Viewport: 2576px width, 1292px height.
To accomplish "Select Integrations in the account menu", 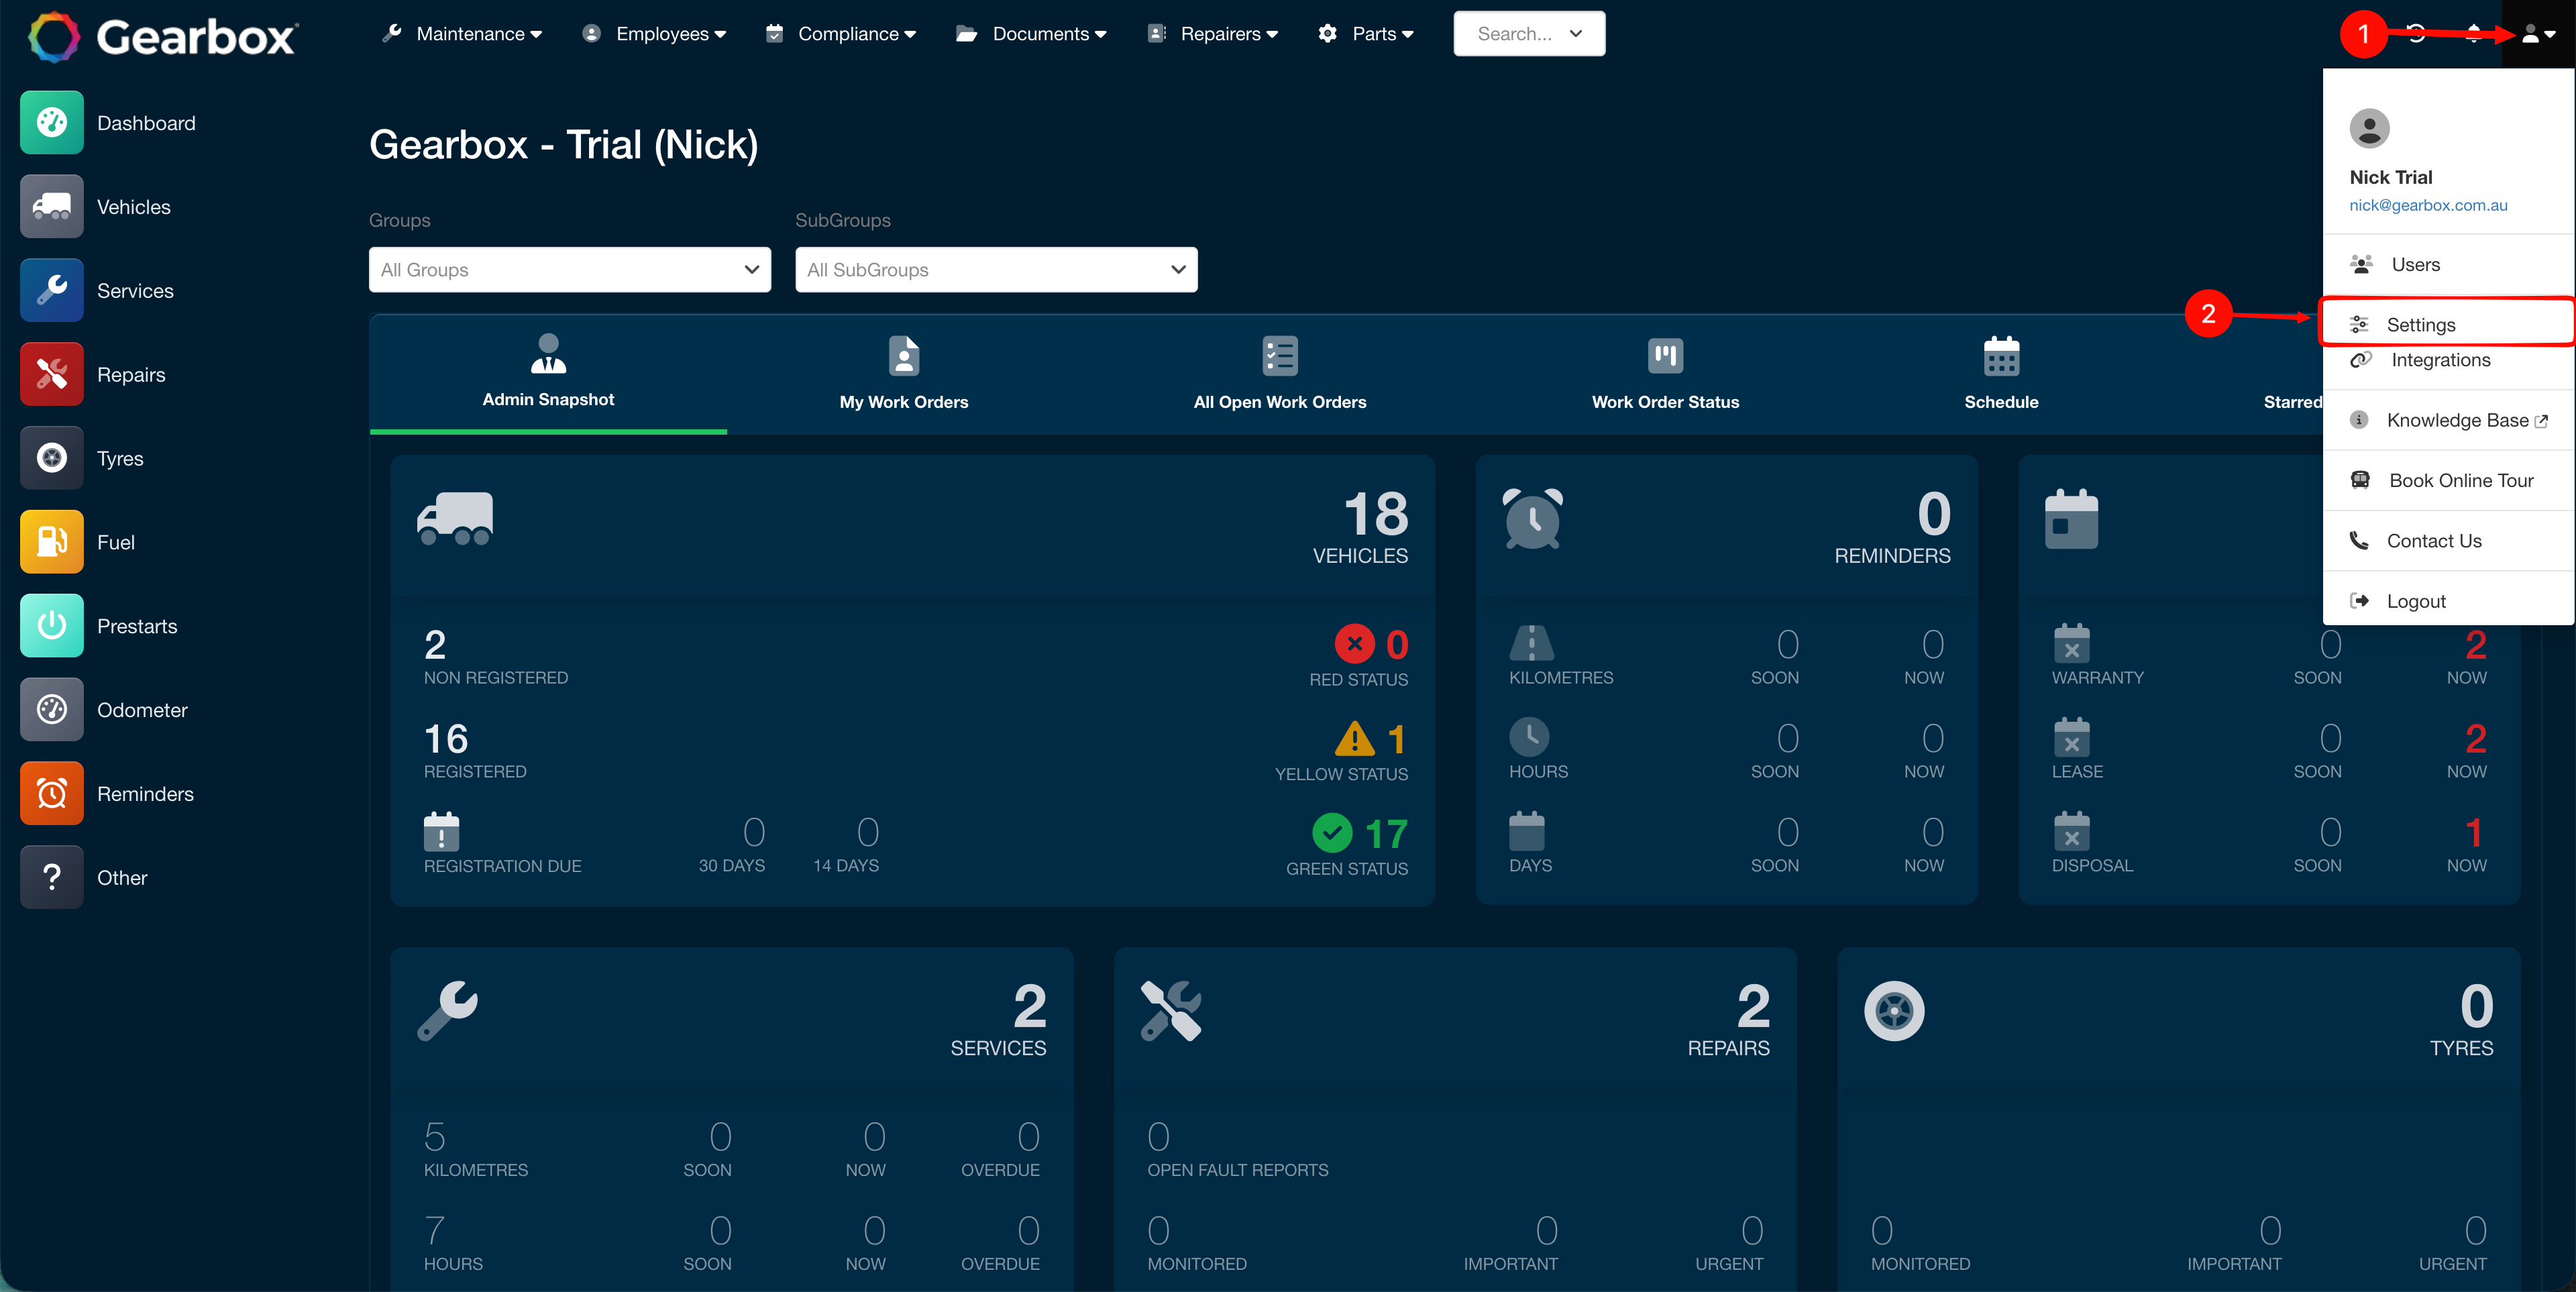I will tap(2448, 361).
